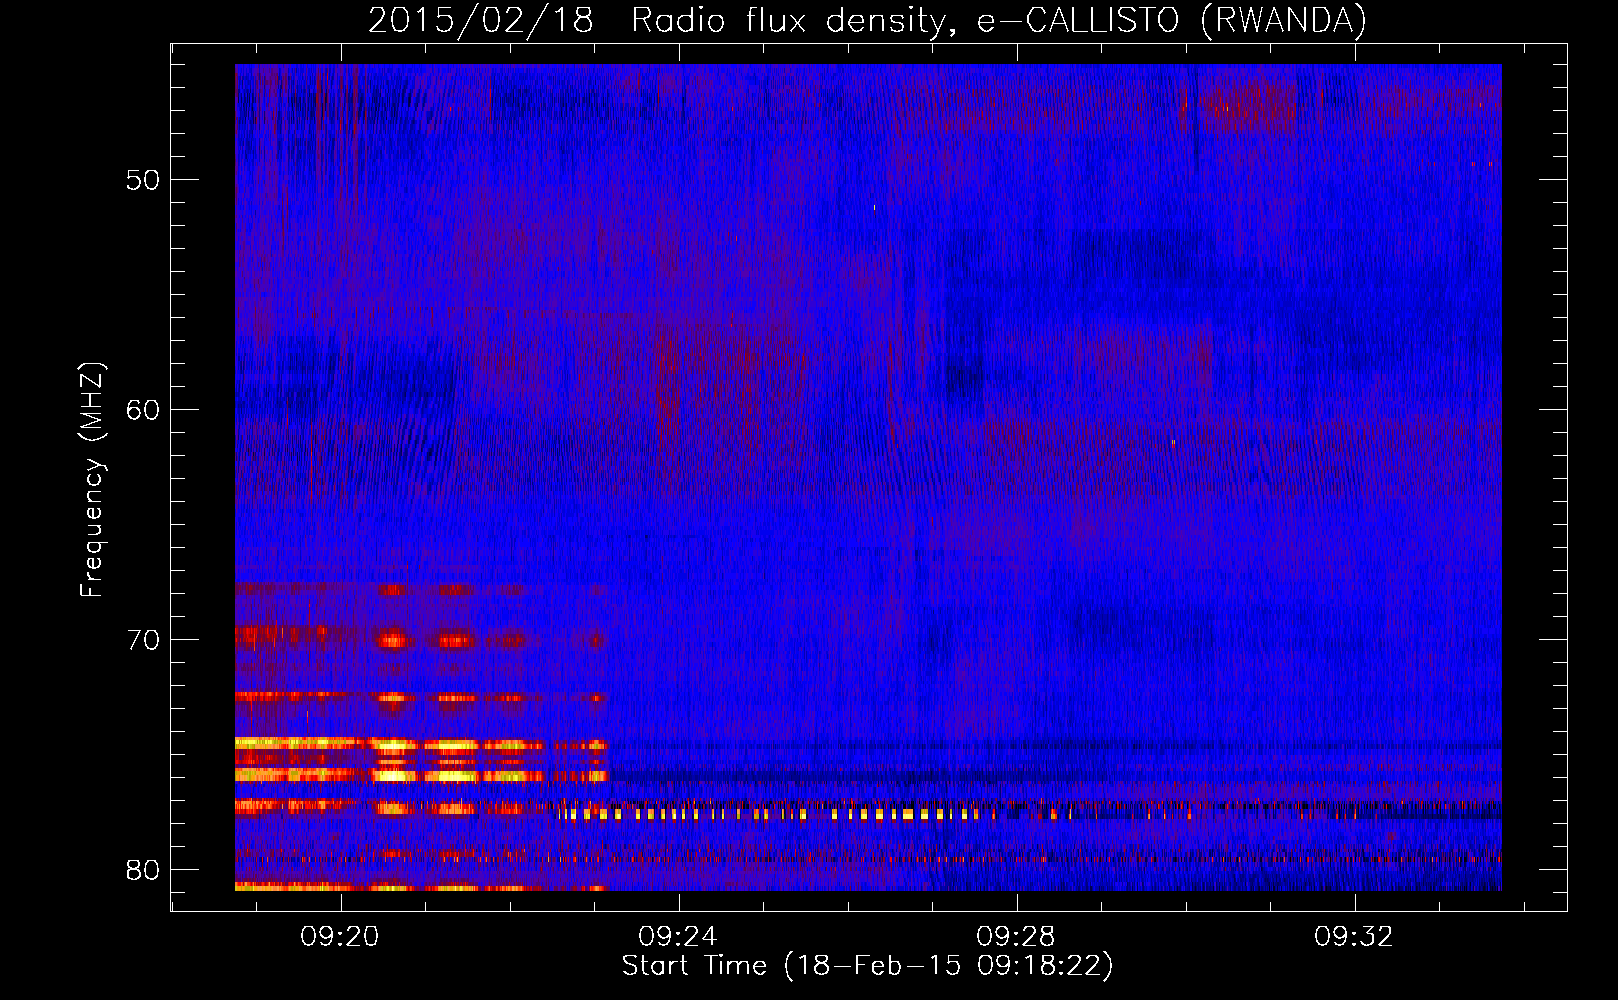Screen dimensions: 1618x1000
Task: Select the 70 frequency axis label
Action: [x=143, y=640]
